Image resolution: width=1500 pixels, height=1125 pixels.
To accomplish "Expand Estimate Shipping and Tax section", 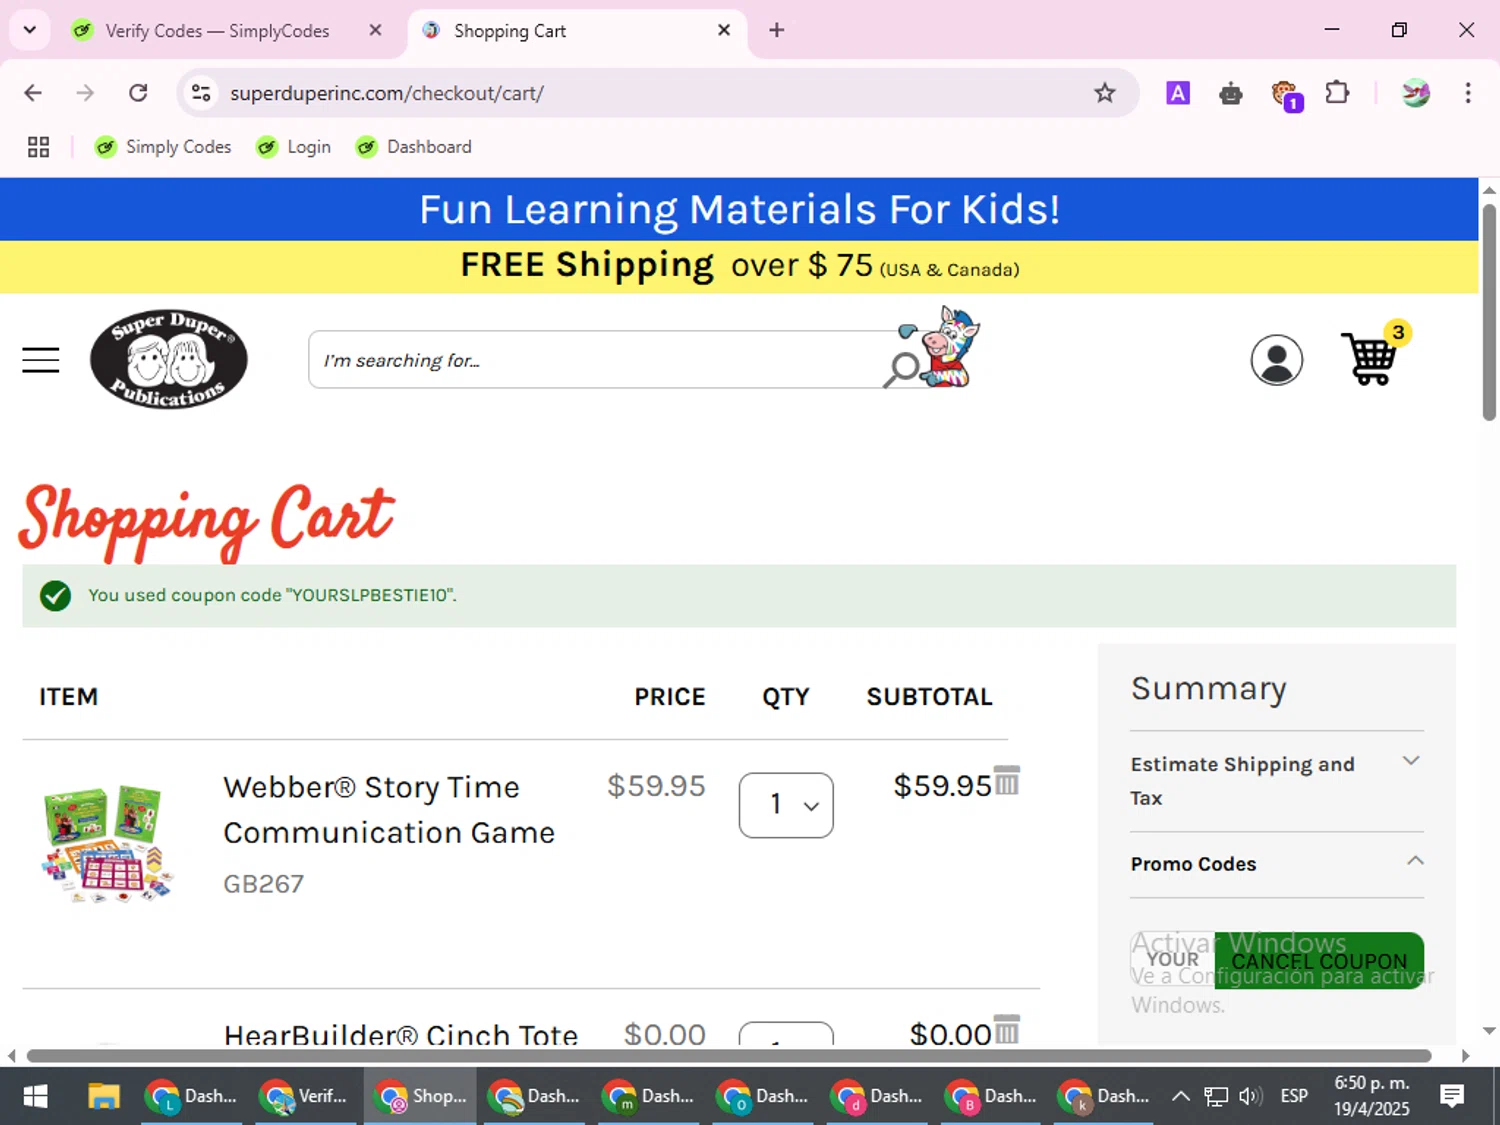I will [1277, 781].
